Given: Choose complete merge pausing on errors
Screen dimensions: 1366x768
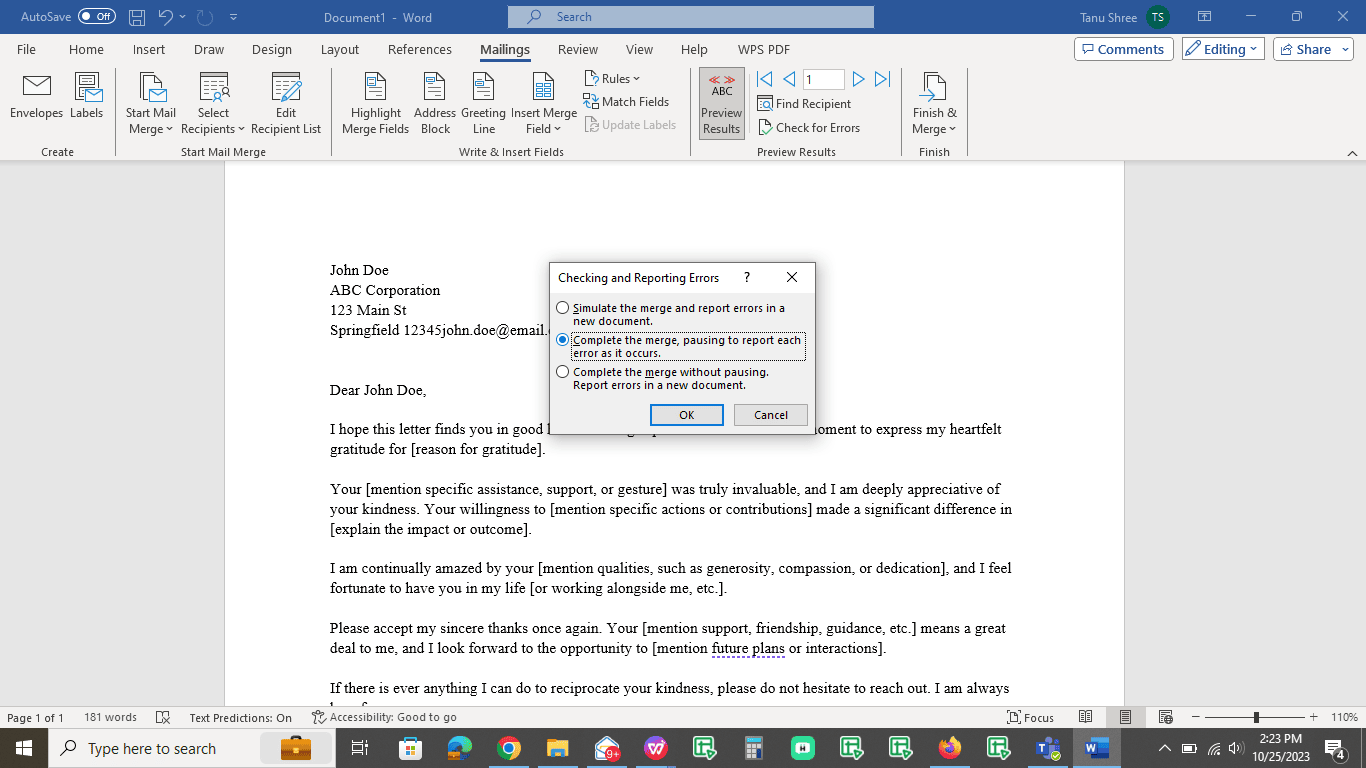Looking at the screenshot, I should click(x=563, y=339).
